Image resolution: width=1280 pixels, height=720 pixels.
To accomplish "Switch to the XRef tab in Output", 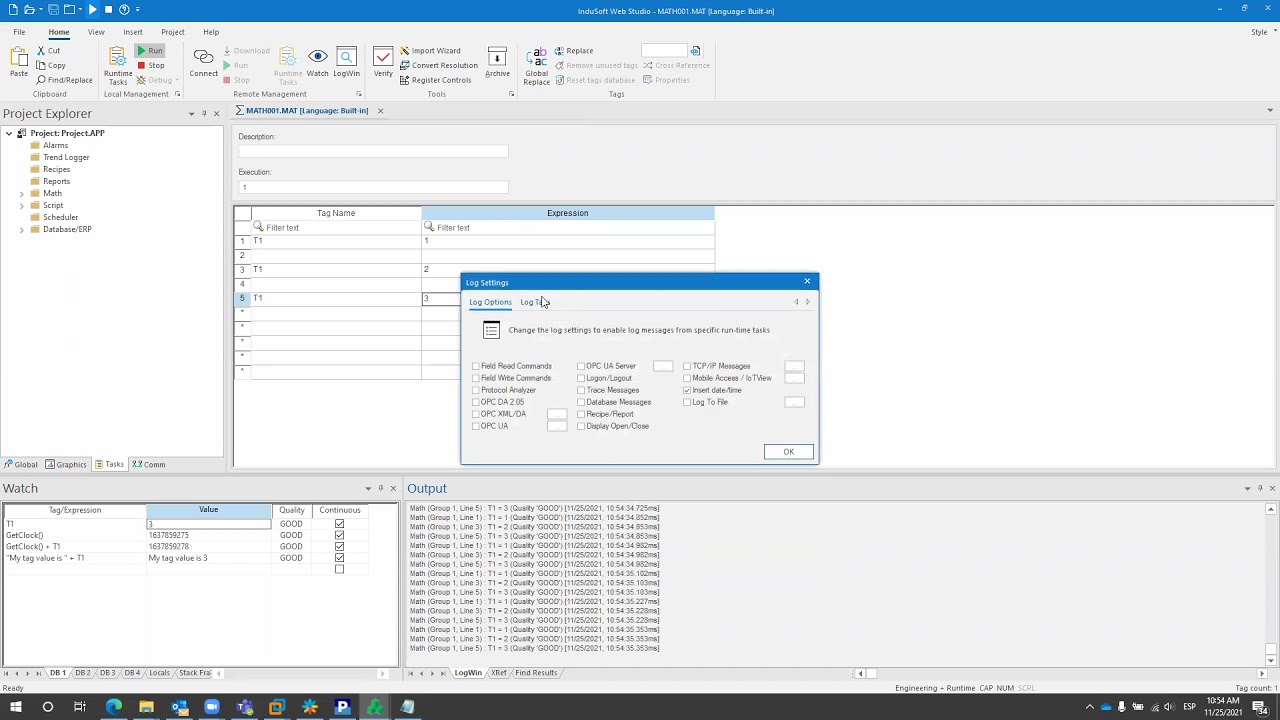I will 498,673.
